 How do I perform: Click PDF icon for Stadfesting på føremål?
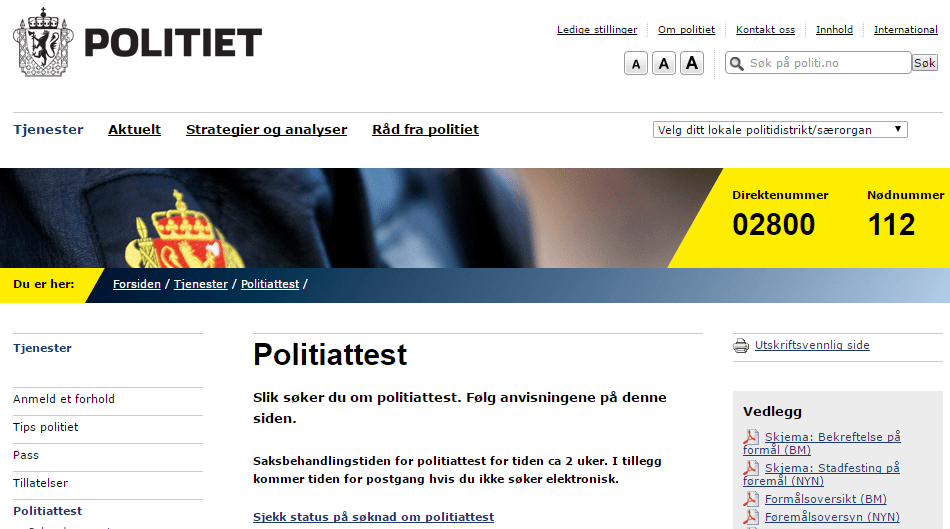point(751,467)
